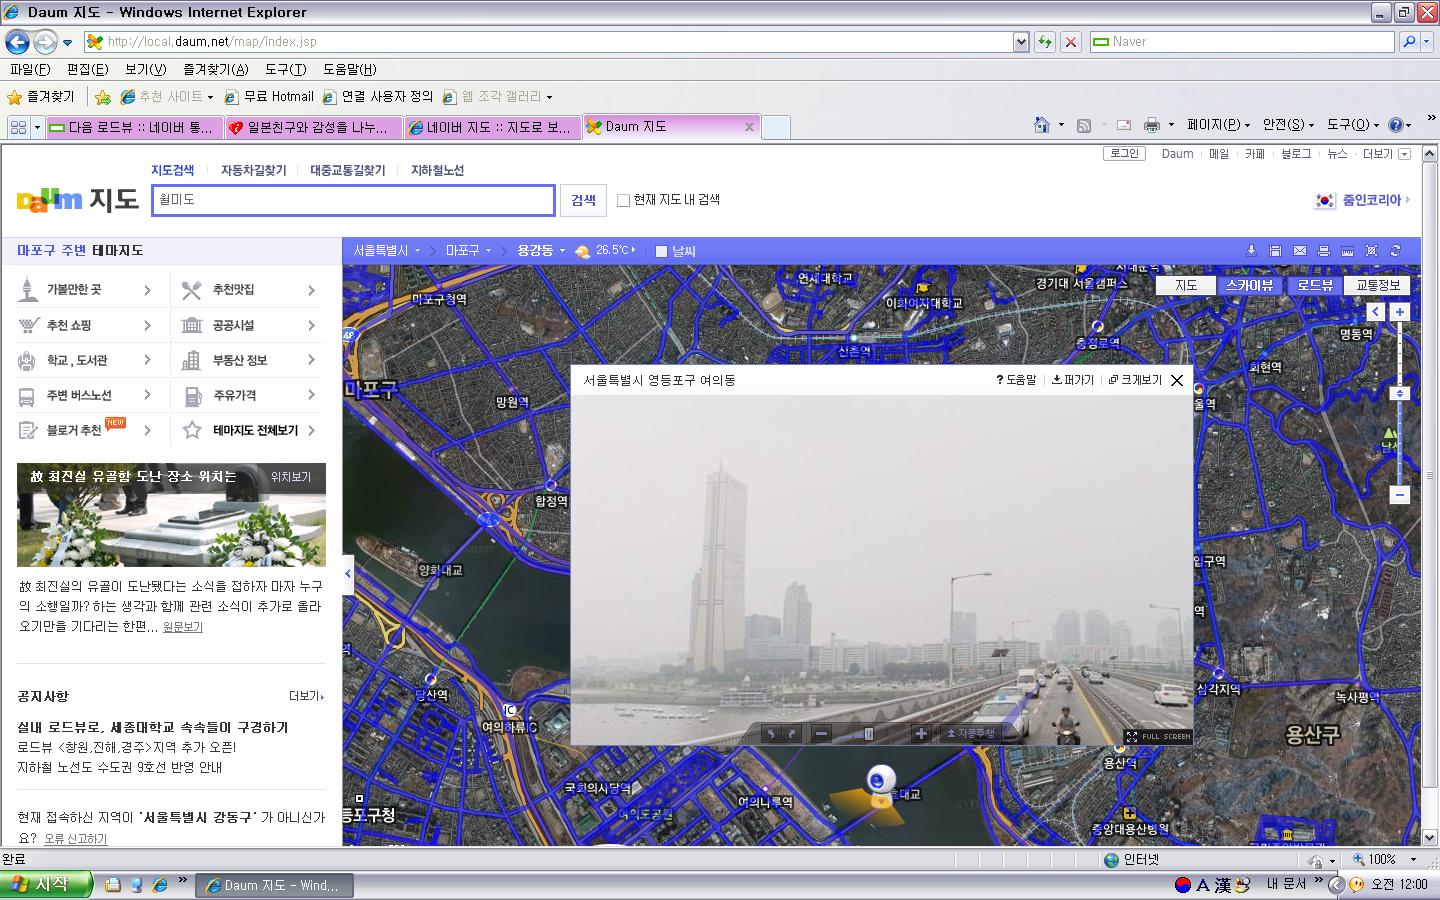Click the 로그인 login button

(1124, 154)
